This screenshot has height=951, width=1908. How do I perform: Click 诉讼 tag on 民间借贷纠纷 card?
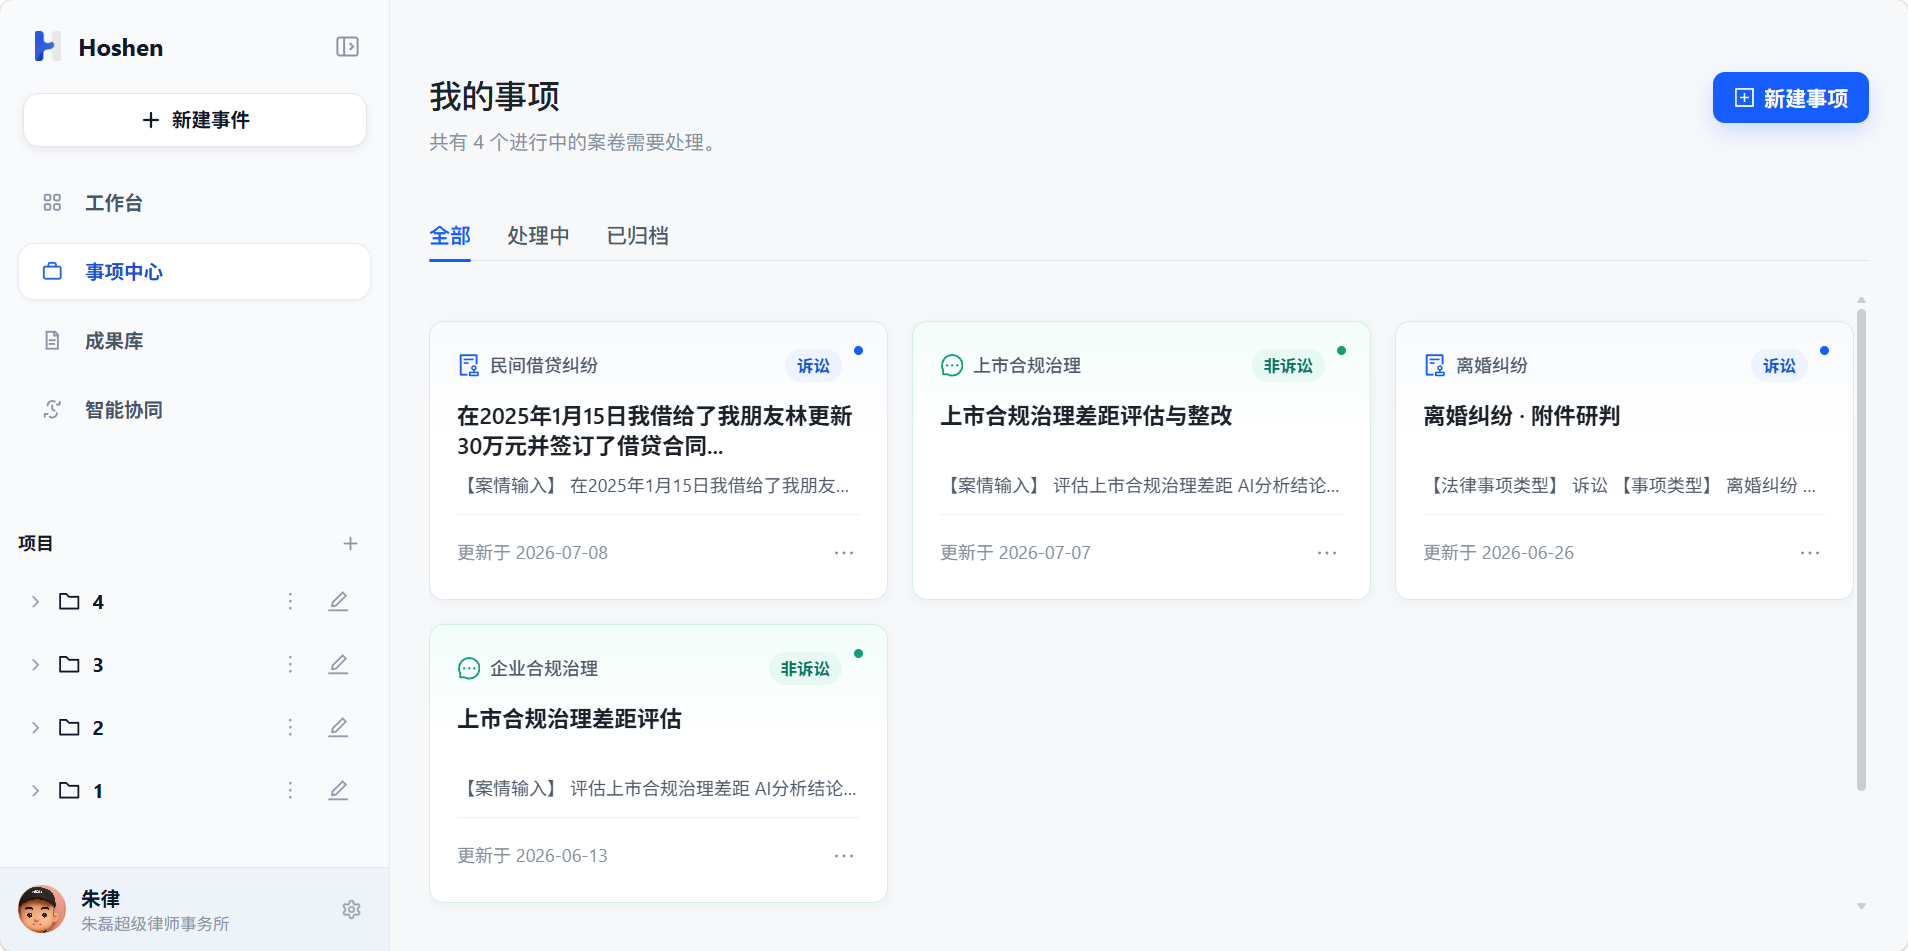point(813,366)
